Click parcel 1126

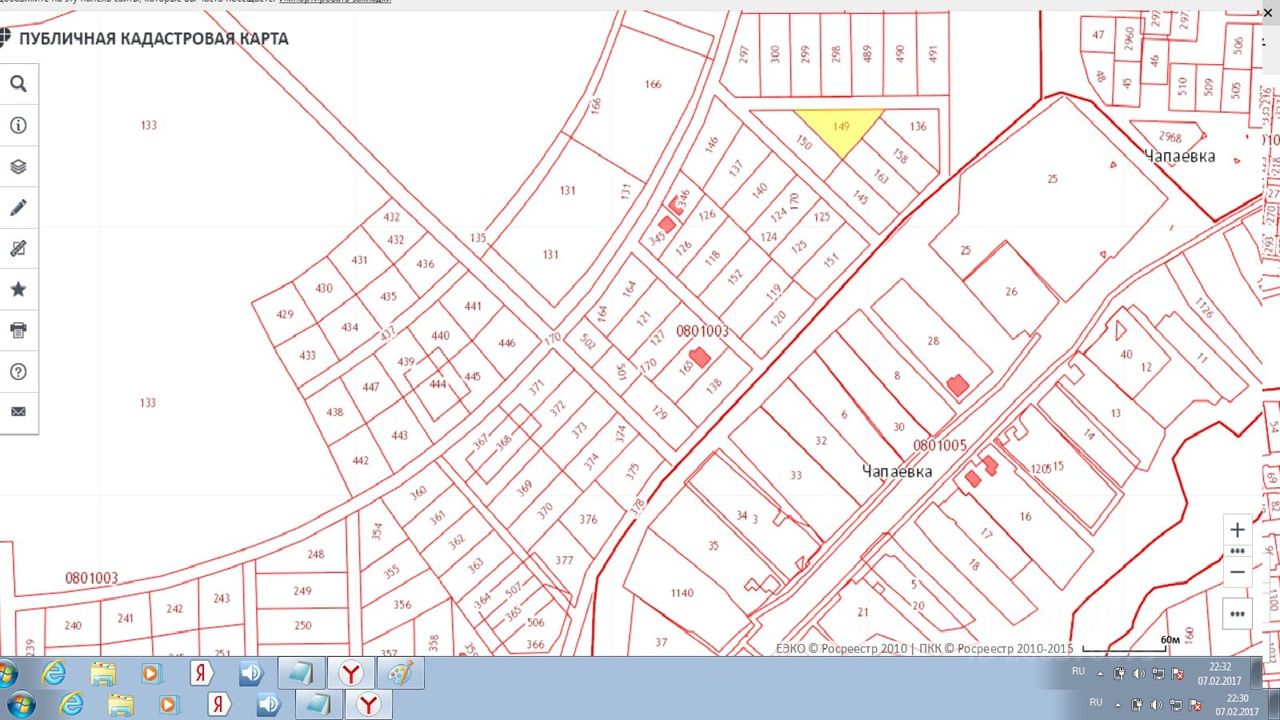1203,309
